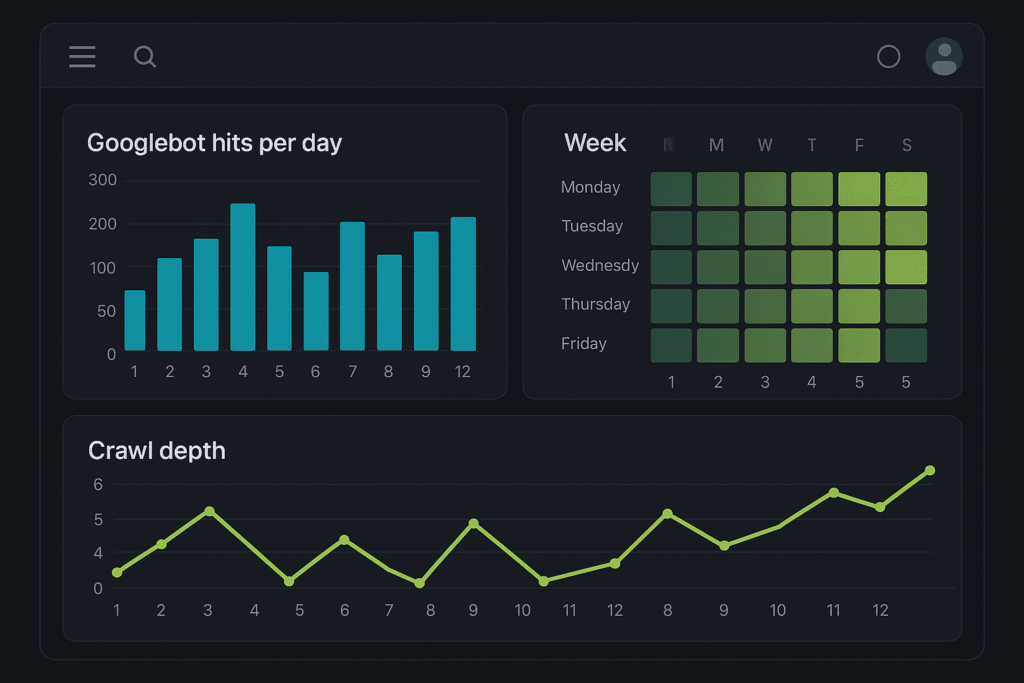The width and height of the screenshot is (1024, 683).
Task: Select the W column header in heatmap
Action: point(765,145)
